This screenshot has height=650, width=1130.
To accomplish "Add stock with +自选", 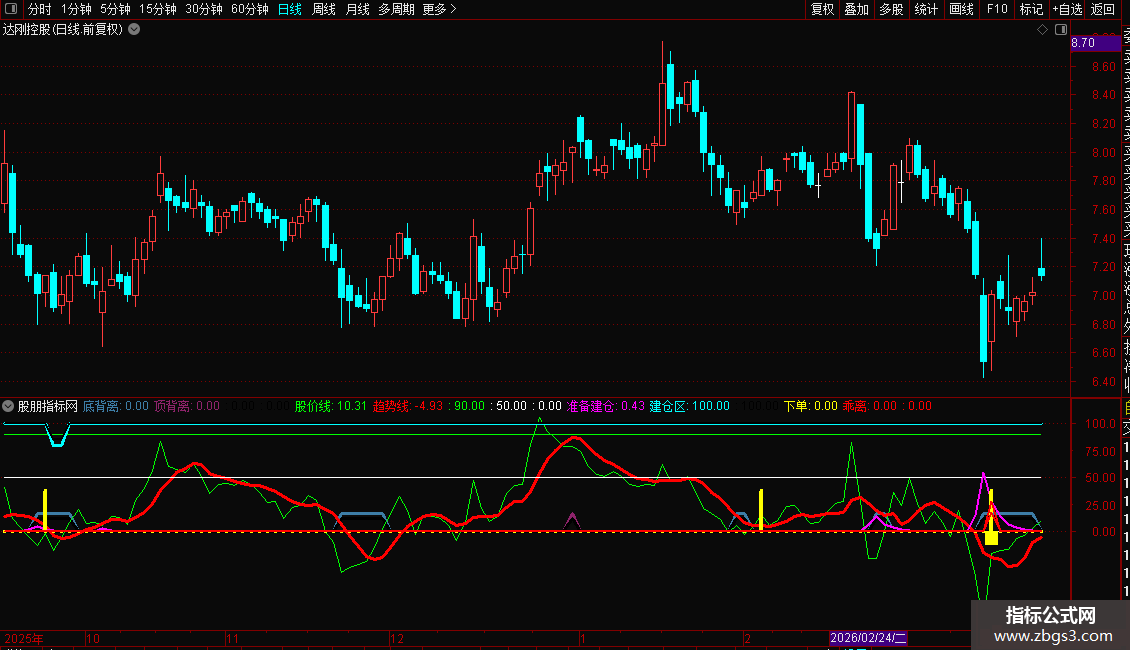I will tap(1067, 9).
